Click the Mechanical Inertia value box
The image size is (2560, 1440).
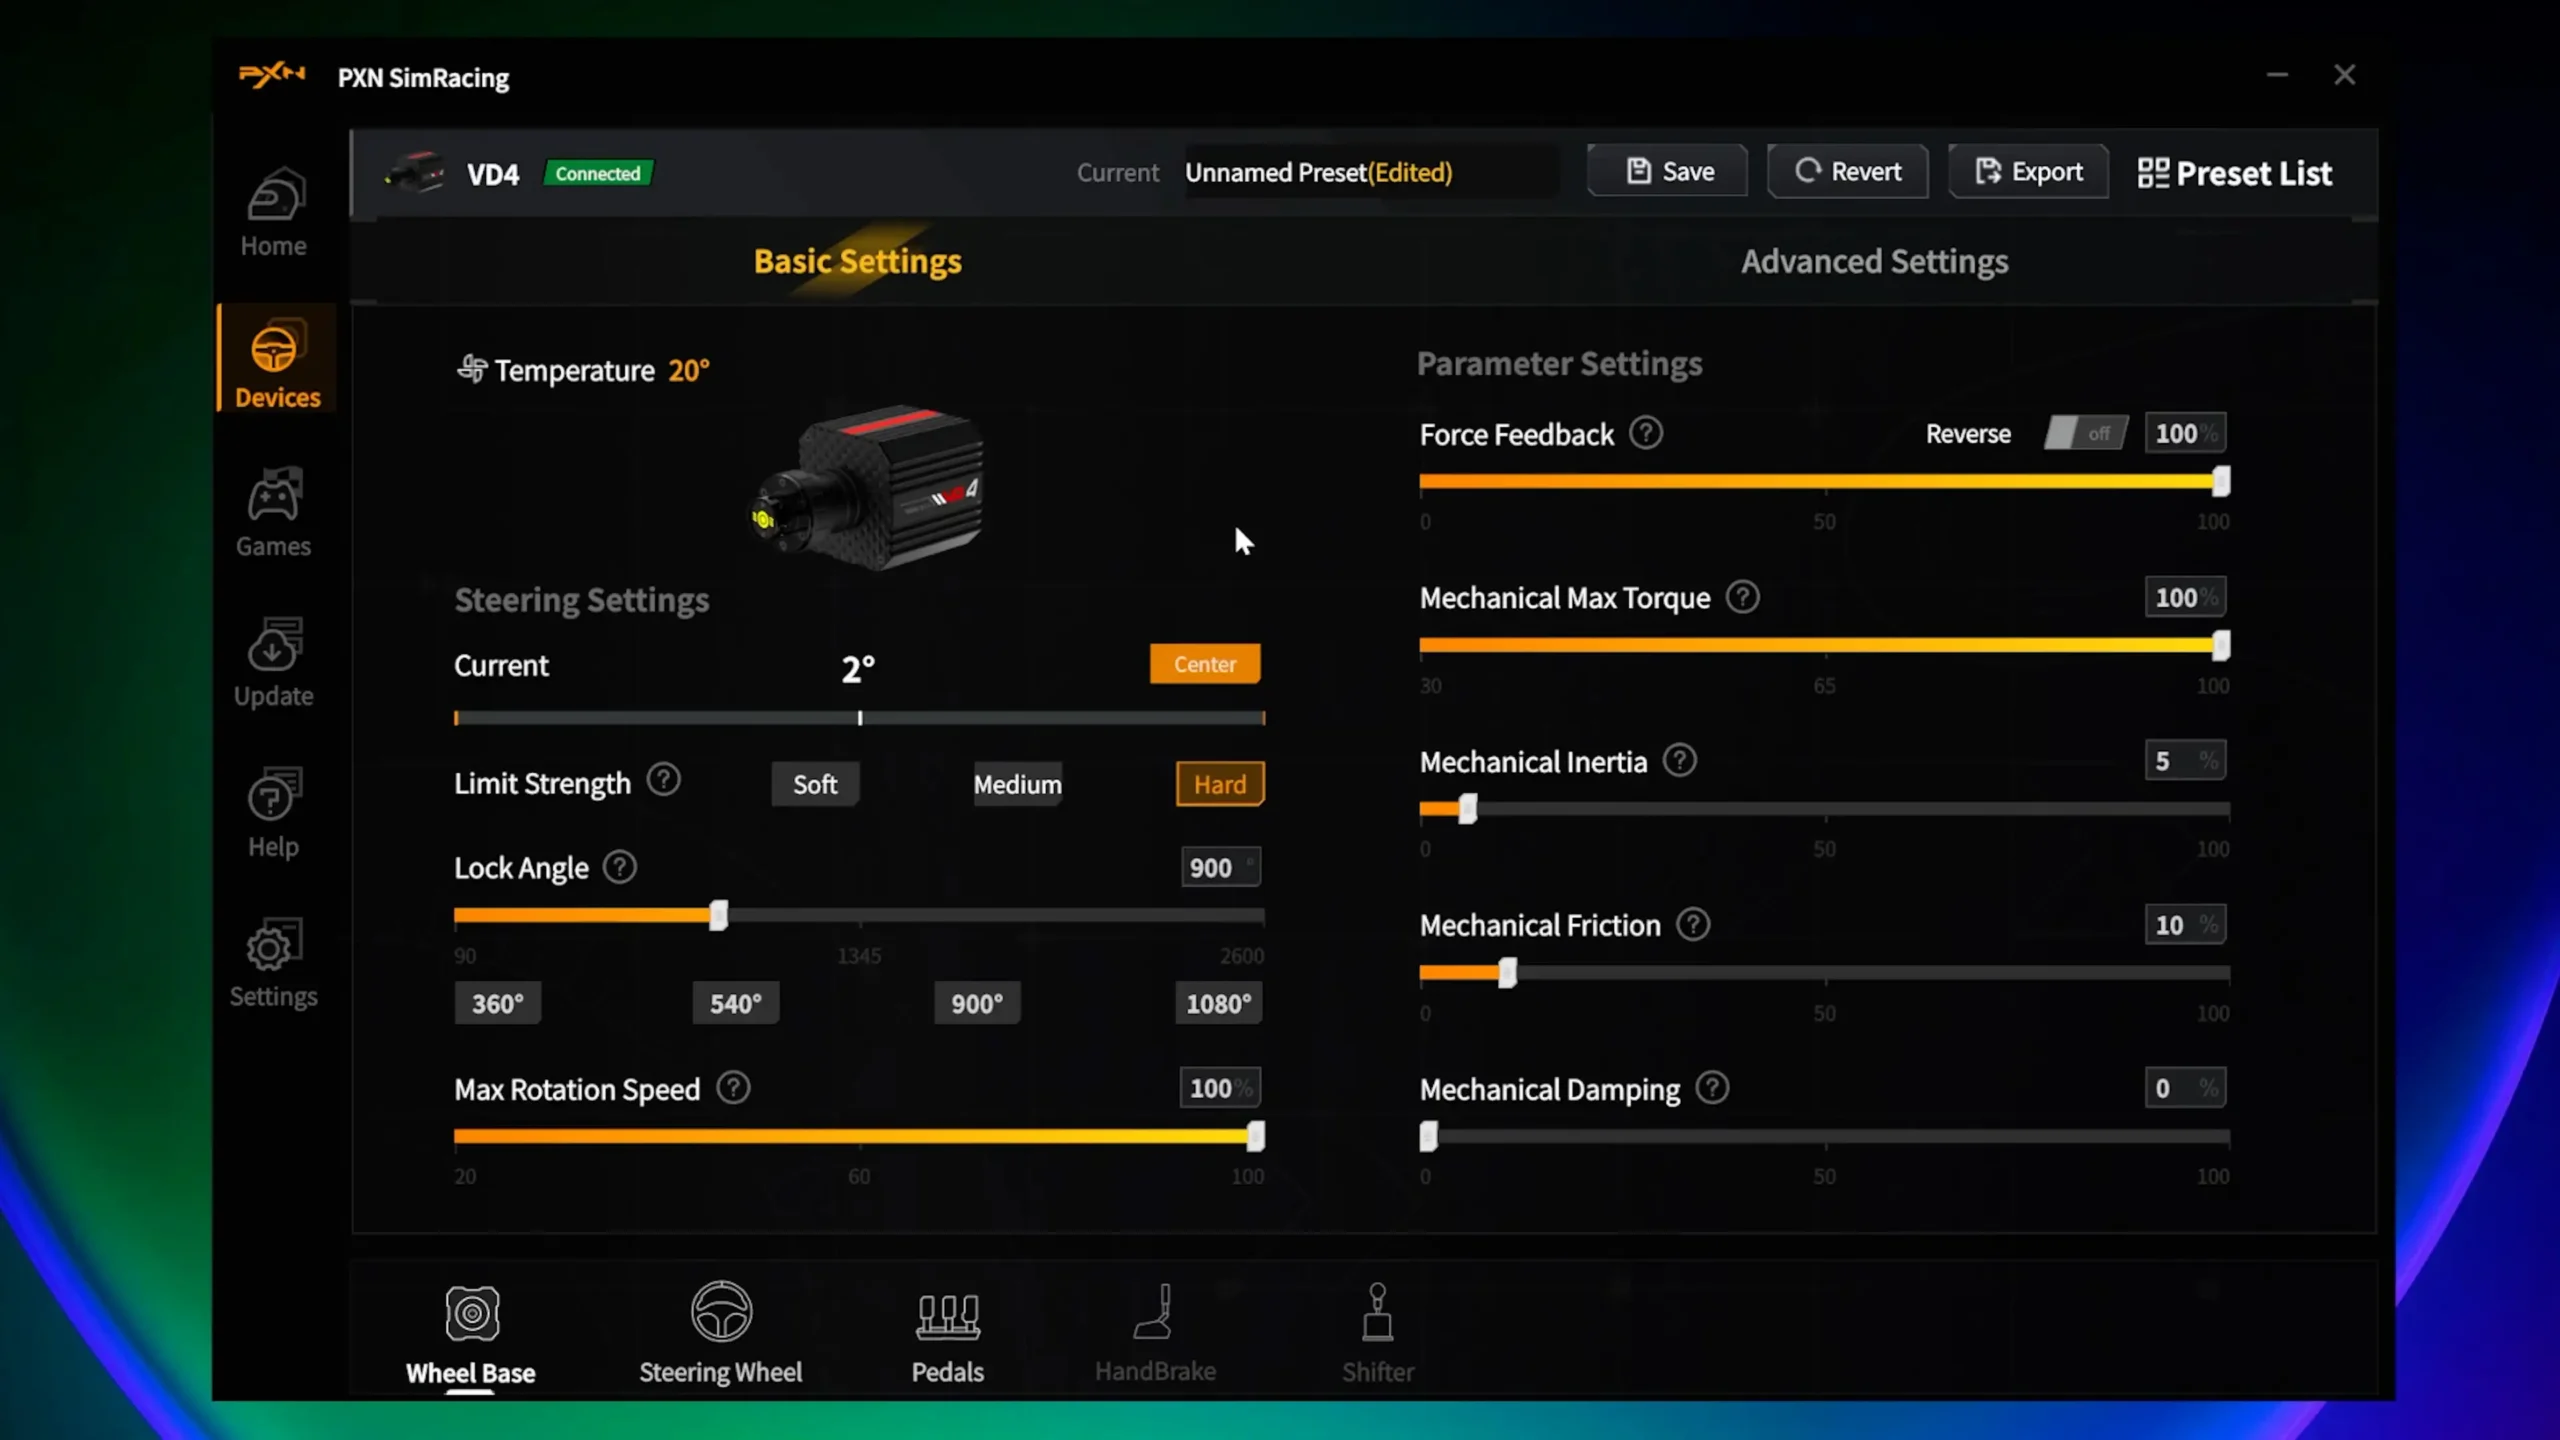(2185, 761)
